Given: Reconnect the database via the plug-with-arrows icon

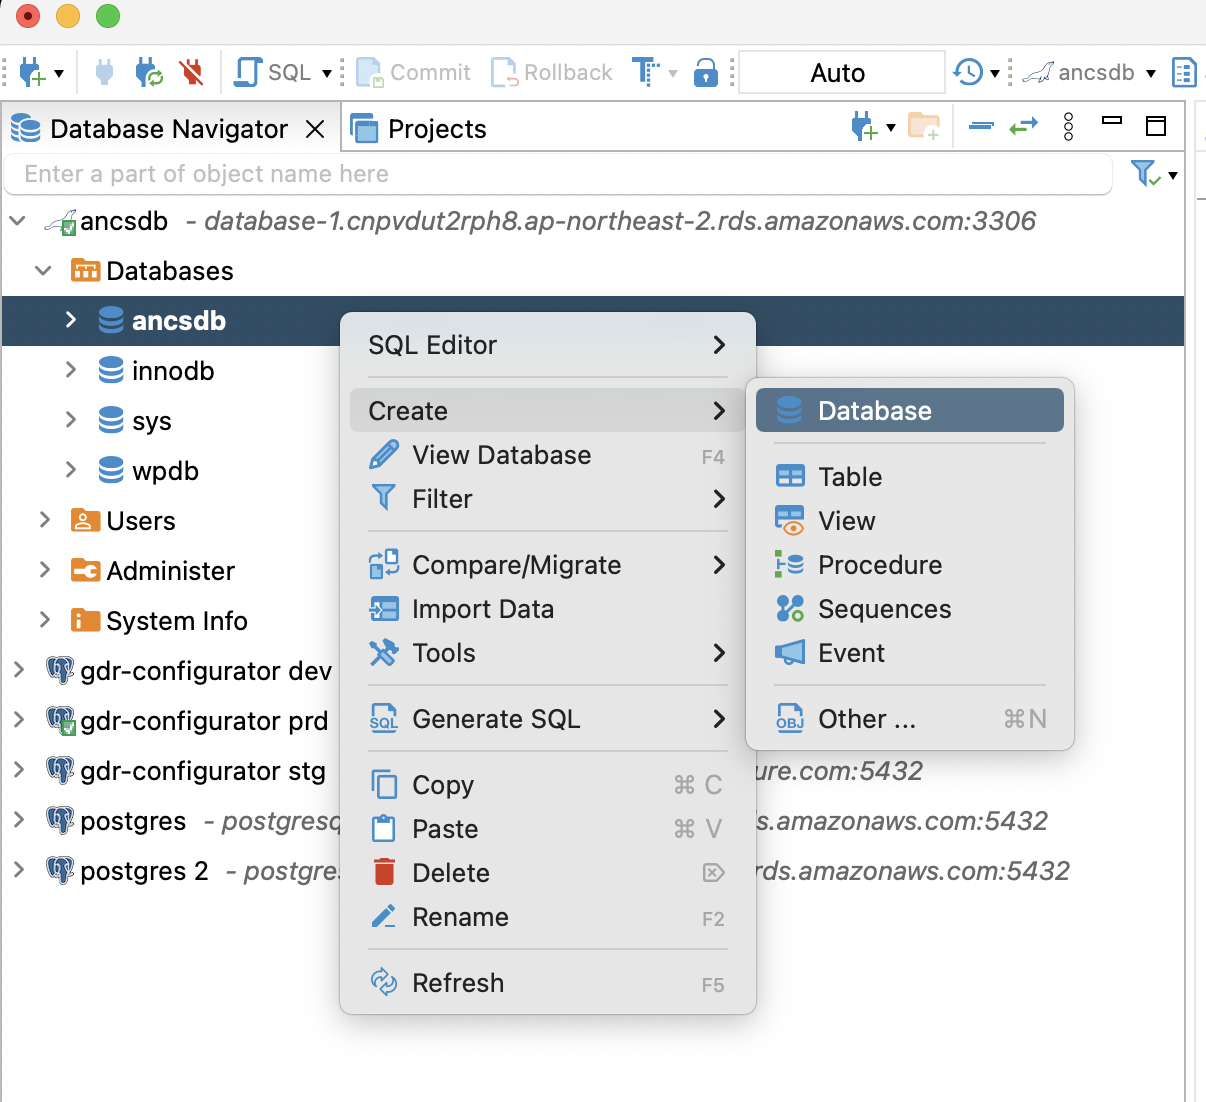Looking at the screenshot, I should click(148, 71).
